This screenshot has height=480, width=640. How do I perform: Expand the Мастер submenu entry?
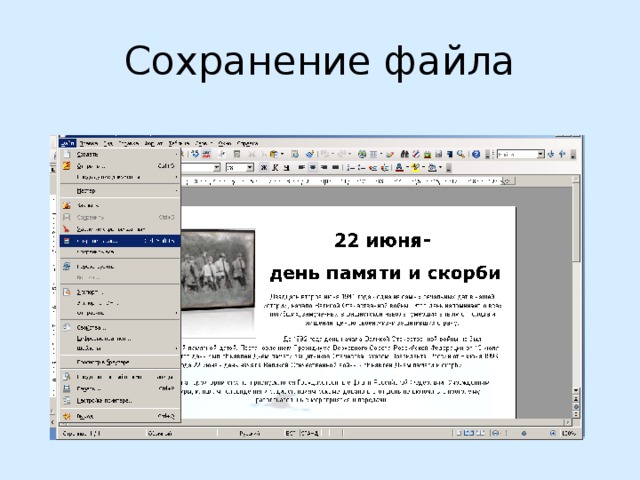(120, 191)
